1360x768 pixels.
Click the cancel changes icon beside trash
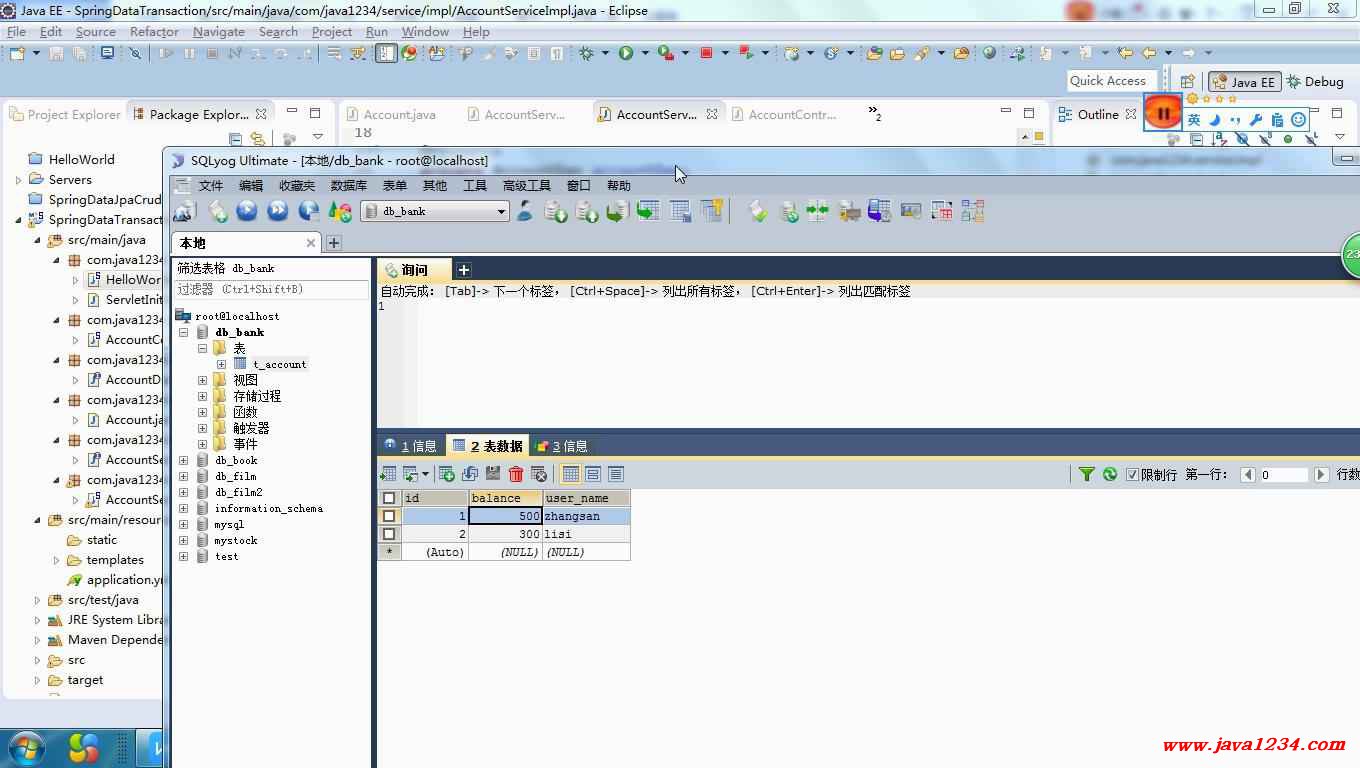[539, 474]
